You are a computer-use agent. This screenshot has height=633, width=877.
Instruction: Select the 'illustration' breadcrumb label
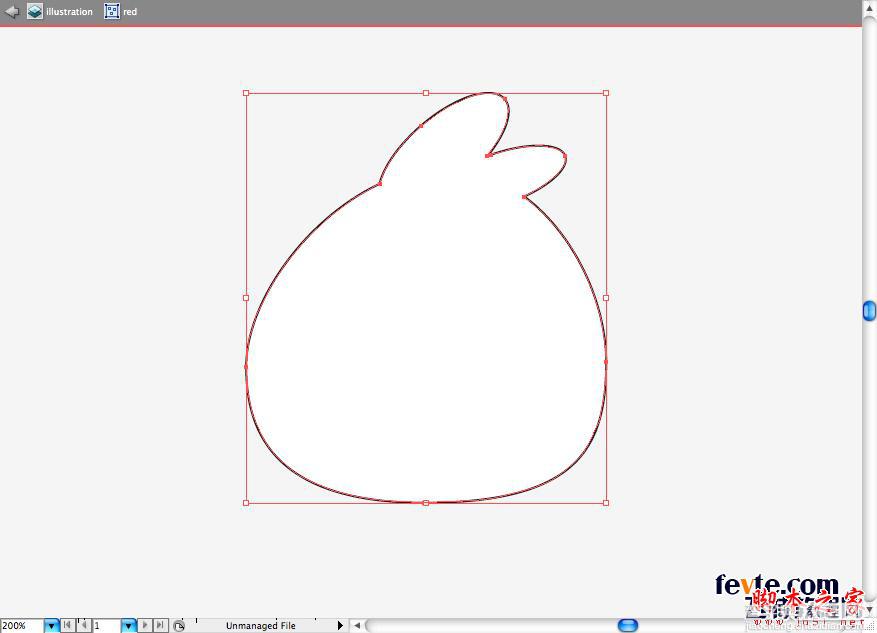click(69, 12)
